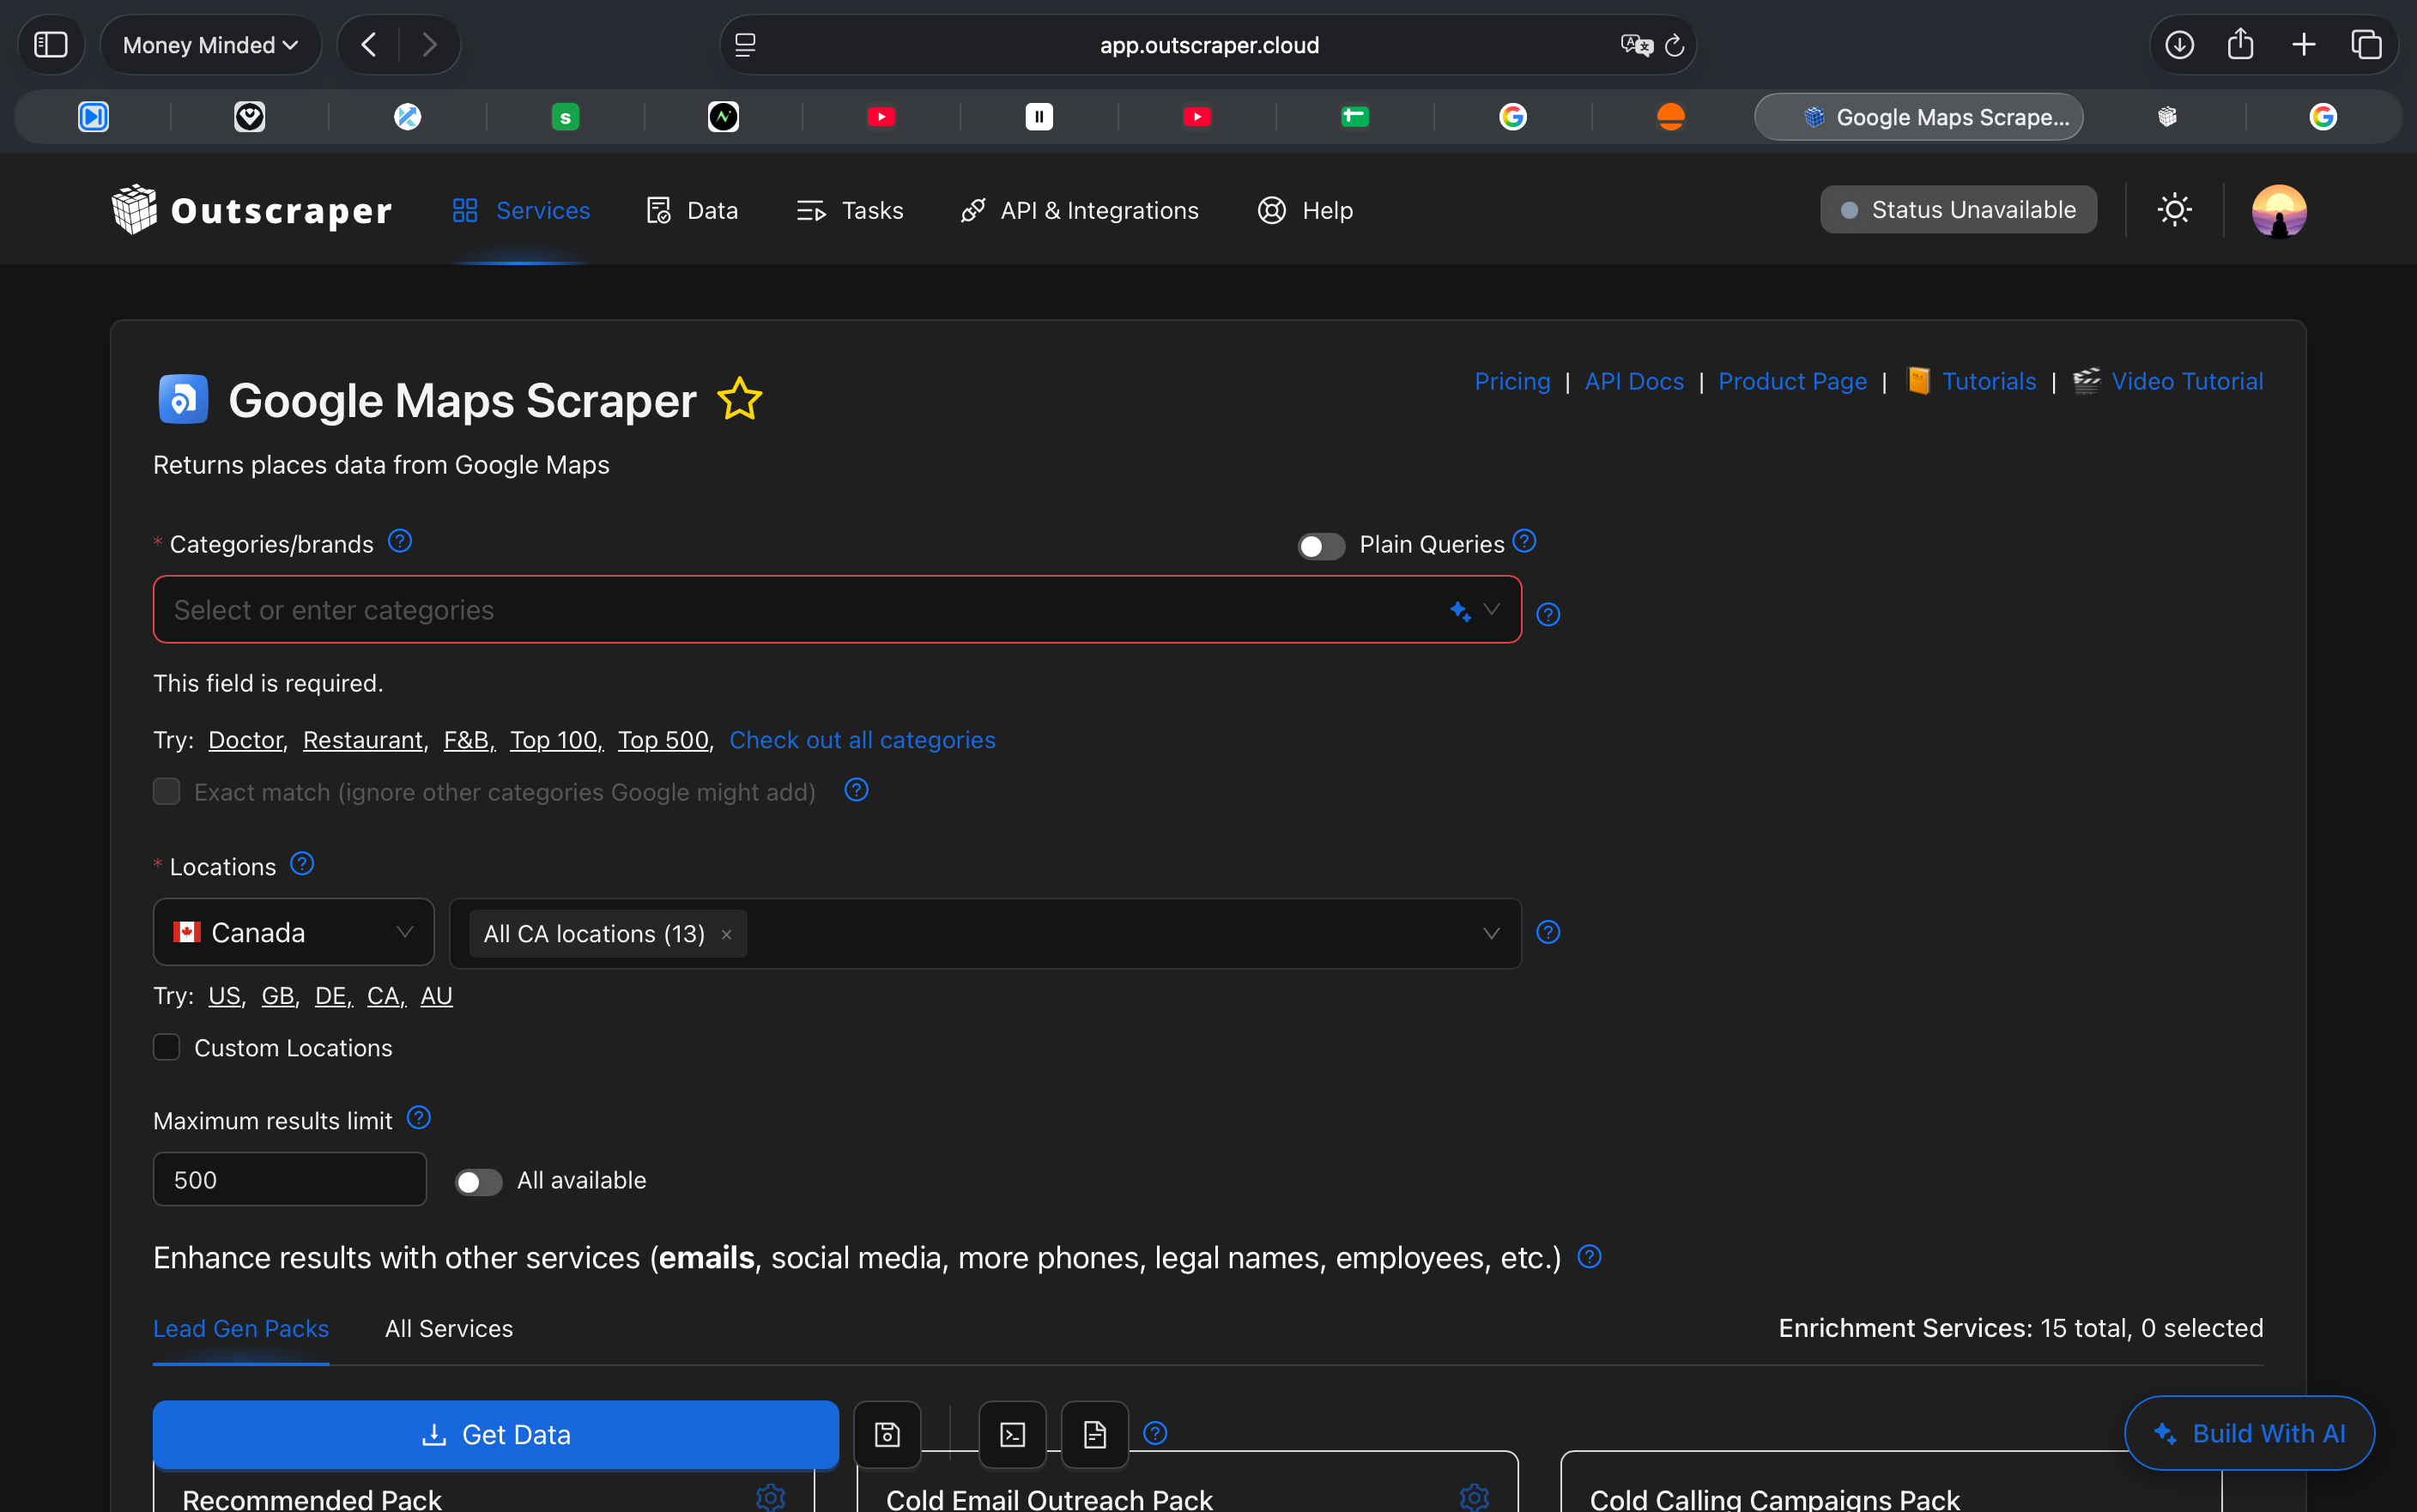
Task: Open the help icon next to Plain Queries
Action: (x=1524, y=540)
